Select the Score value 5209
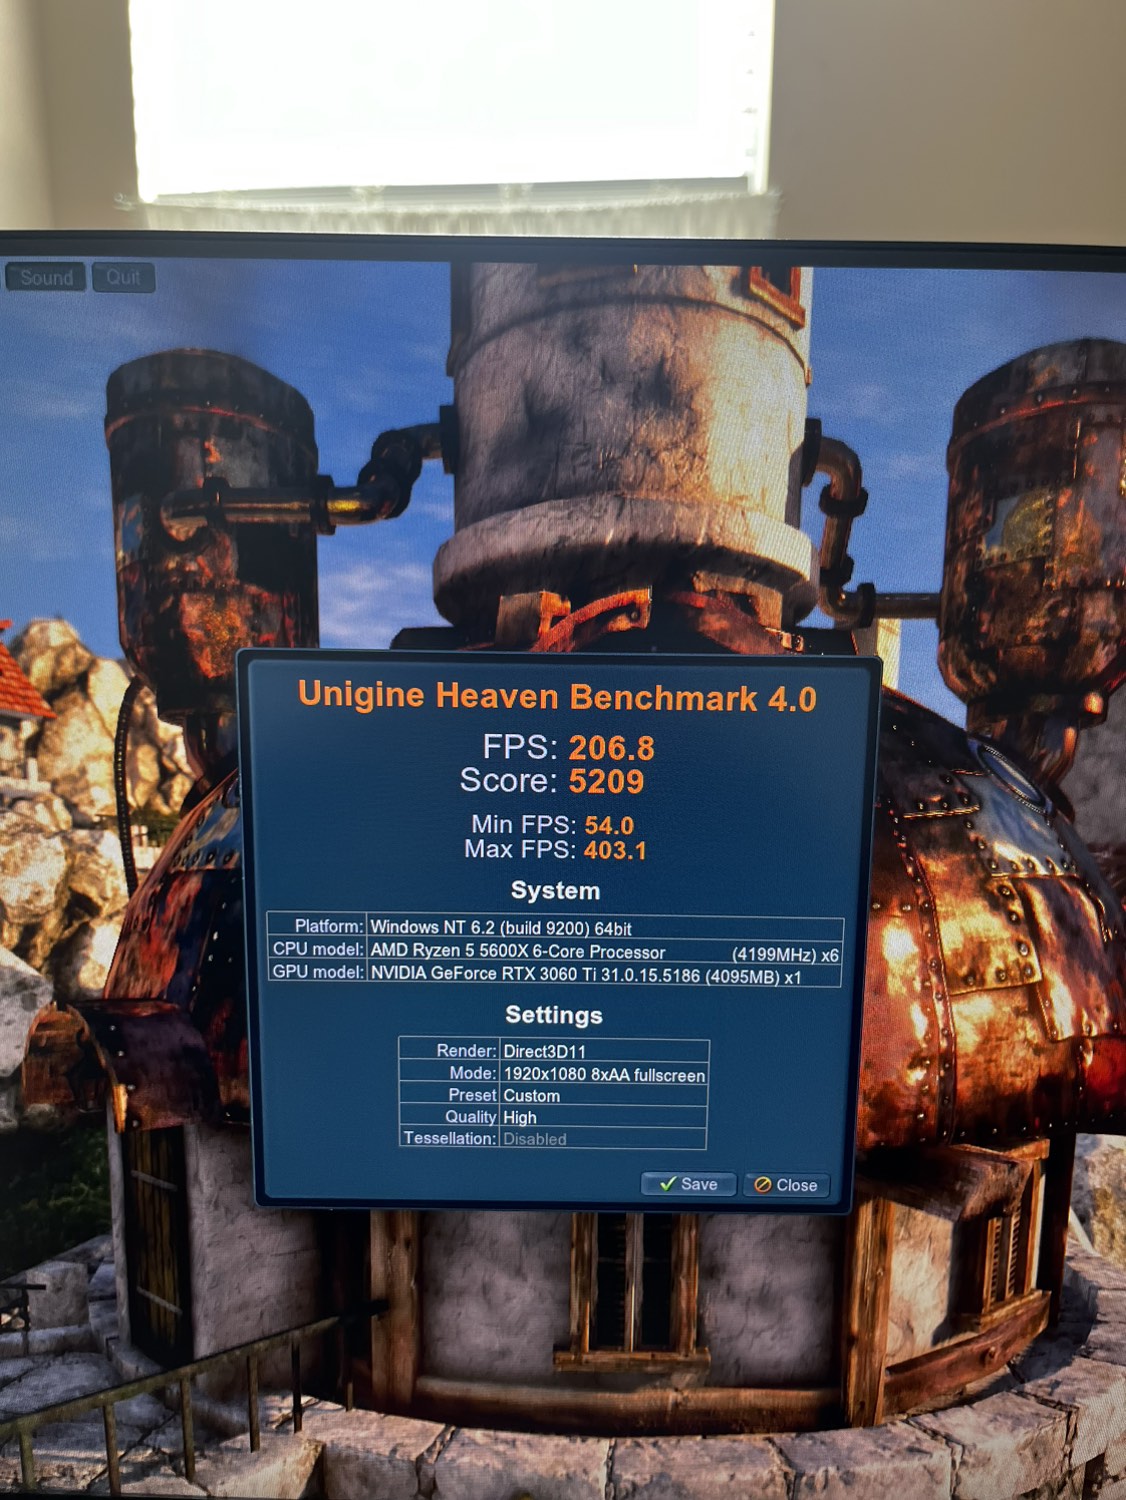The height and width of the screenshot is (1500, 1126). 606,781
